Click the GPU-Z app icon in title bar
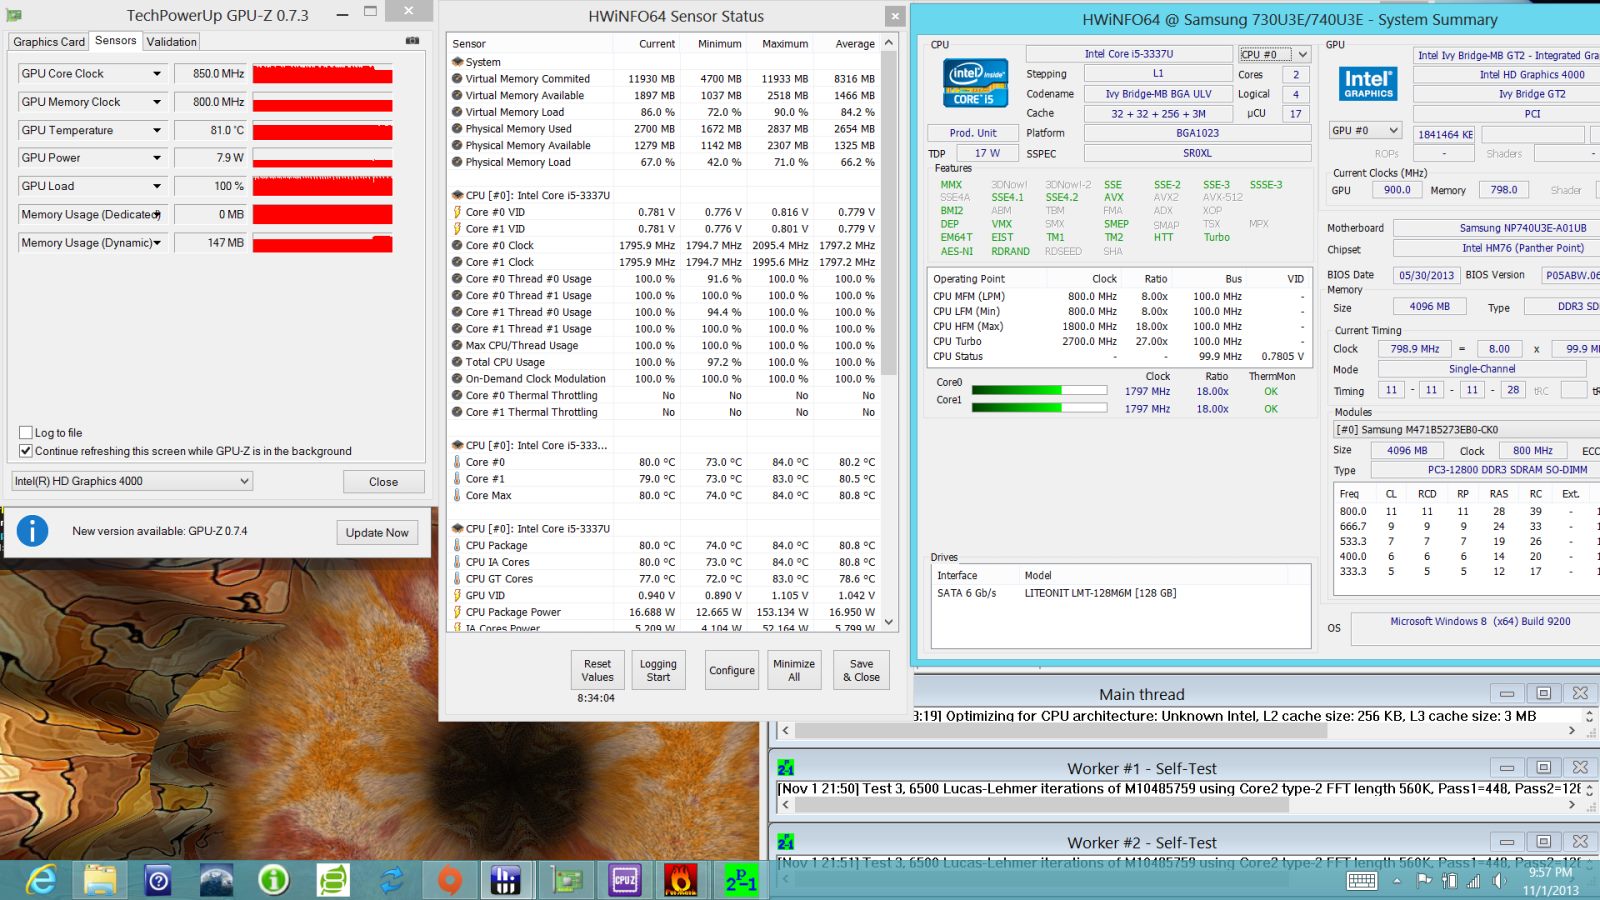This screenshot has width=1600, height=900. (x=14, y=15)
